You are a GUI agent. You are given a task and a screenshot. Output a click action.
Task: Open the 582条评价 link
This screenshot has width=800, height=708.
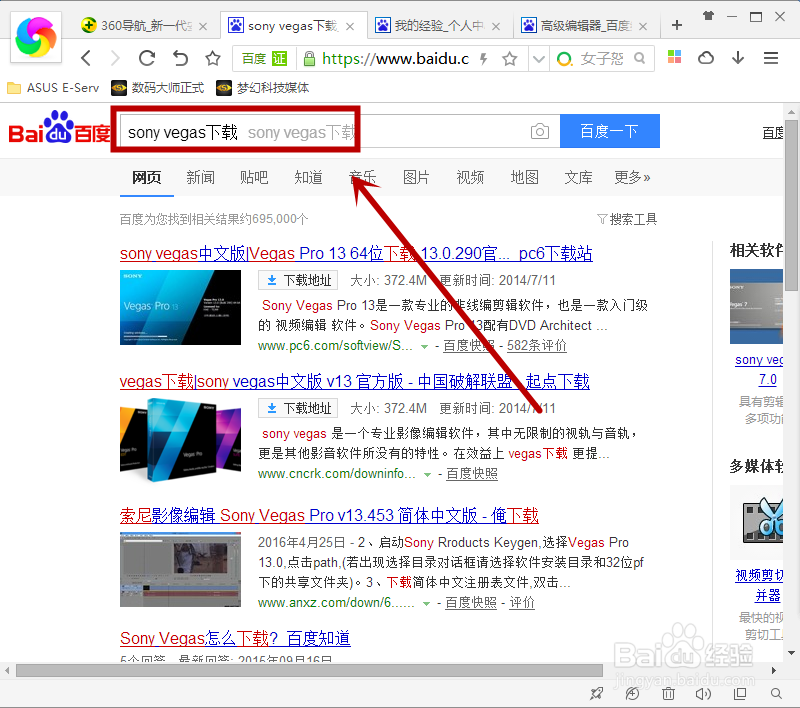tap(537, 345)
